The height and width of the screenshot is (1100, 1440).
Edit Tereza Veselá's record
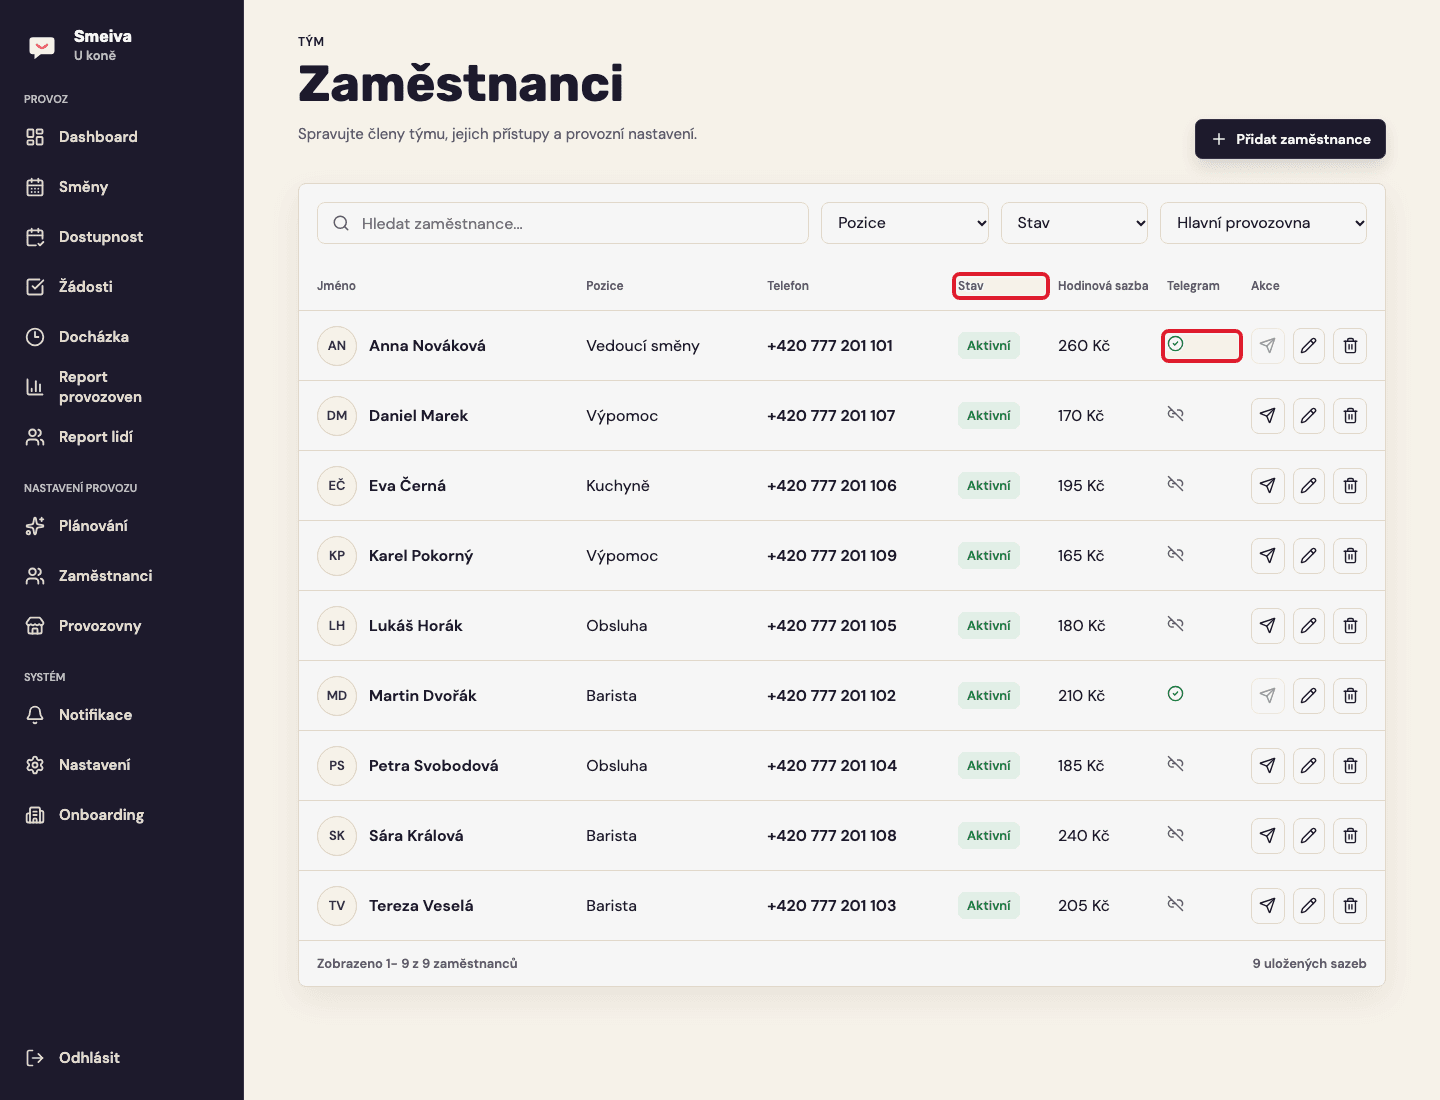[1308, 906]
